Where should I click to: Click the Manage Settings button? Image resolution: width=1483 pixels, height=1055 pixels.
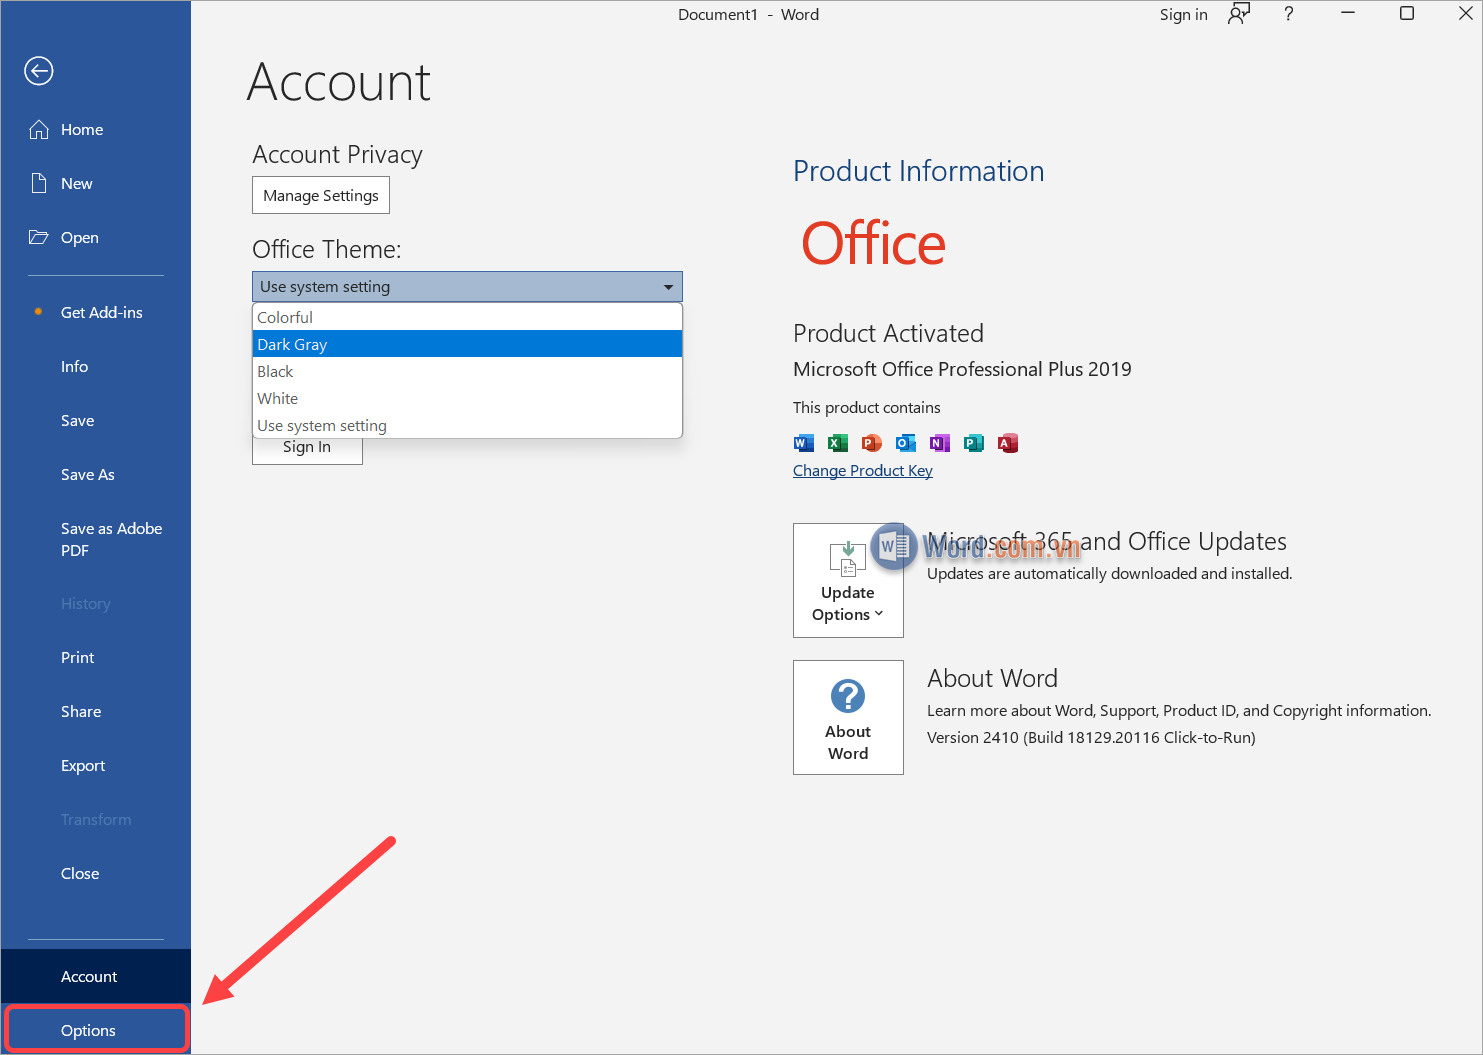[x=321, y=195]
